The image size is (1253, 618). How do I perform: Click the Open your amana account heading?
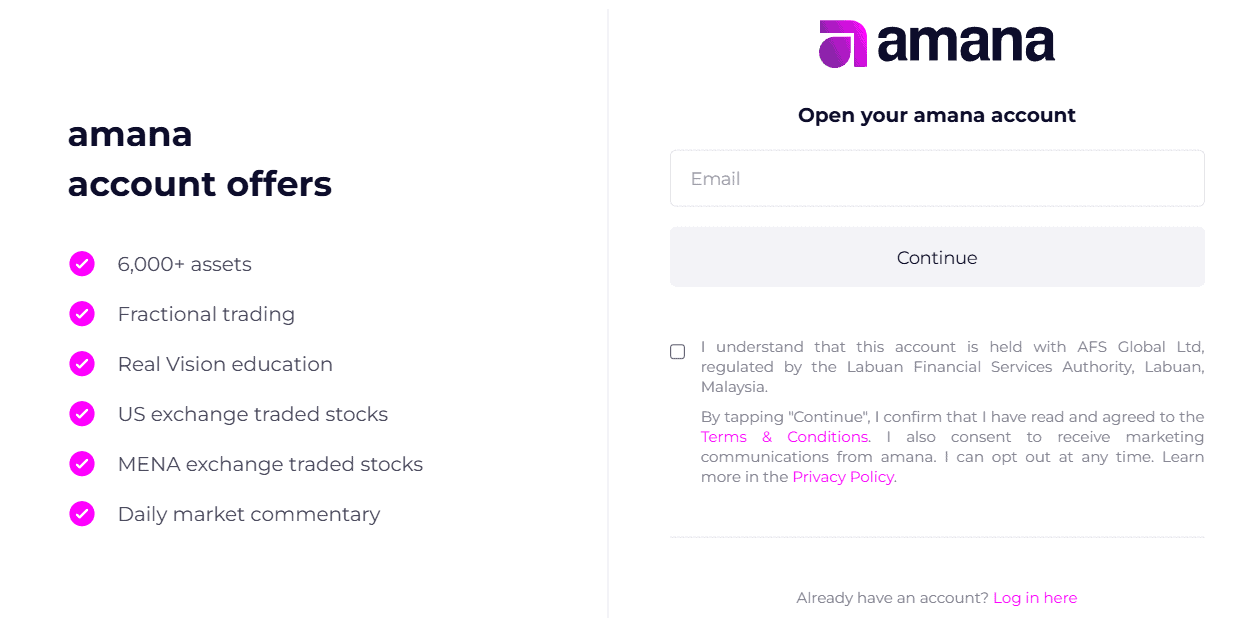click(936, 115)
